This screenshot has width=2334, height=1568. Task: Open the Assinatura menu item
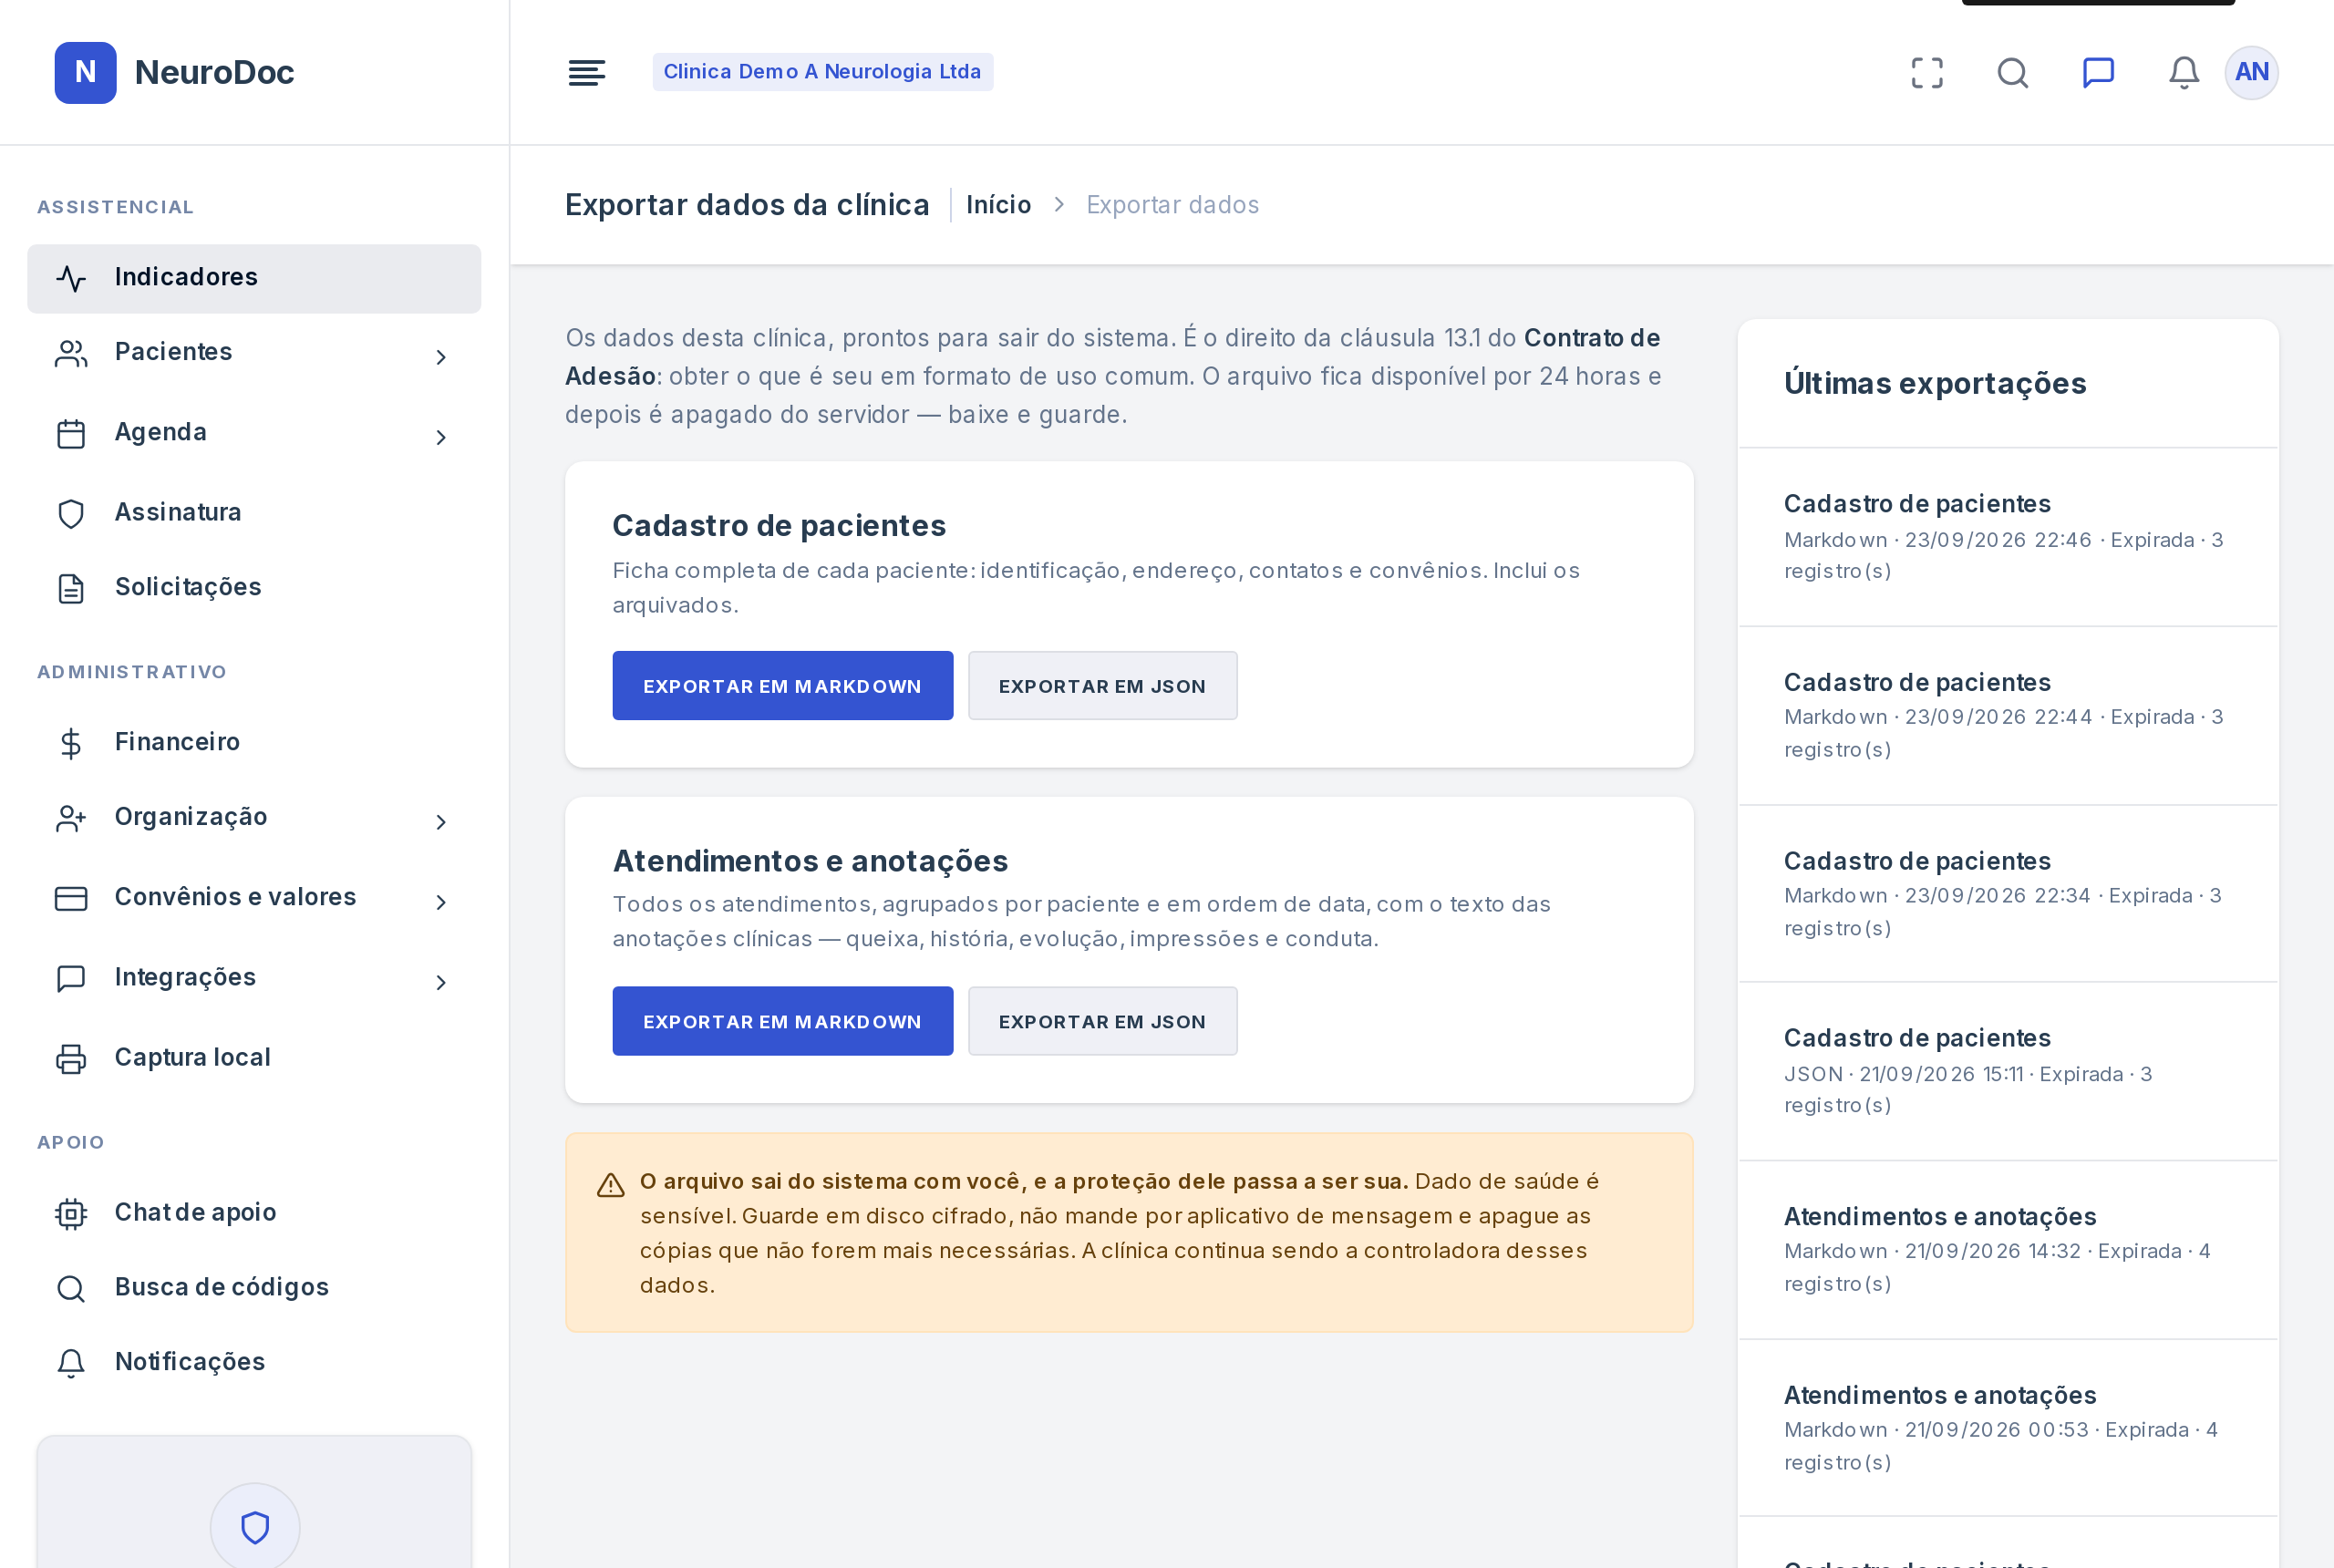tap(254, 512)
